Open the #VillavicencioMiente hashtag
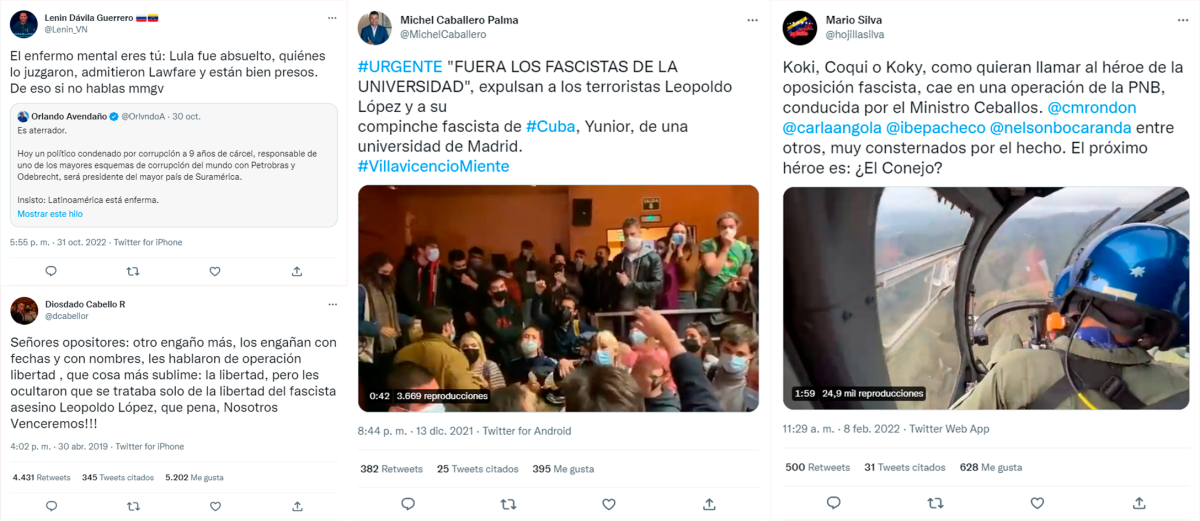This screenshot has width=1200, height=521. click(433, 166)
